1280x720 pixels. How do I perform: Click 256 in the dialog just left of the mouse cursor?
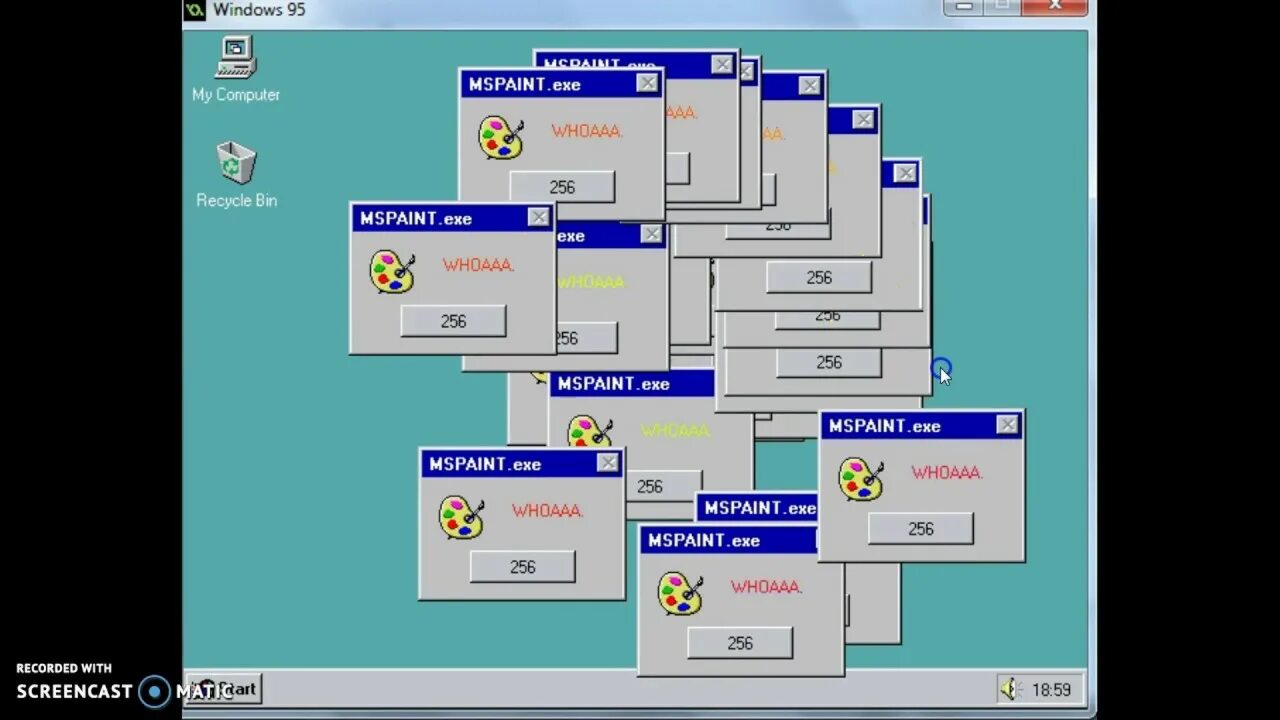(x=829, y=363)
